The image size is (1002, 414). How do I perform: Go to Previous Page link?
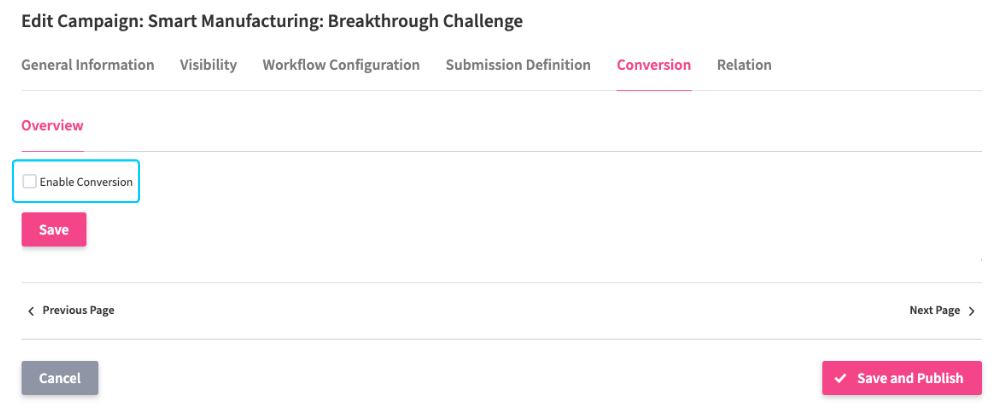click(x=78, y=311)
